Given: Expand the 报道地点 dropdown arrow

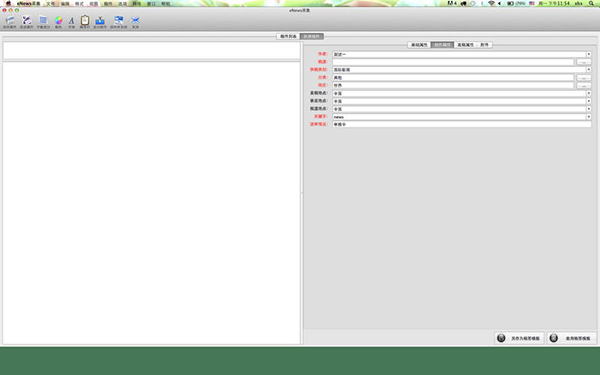Looking at the screenshot, I should coord(589,109).
